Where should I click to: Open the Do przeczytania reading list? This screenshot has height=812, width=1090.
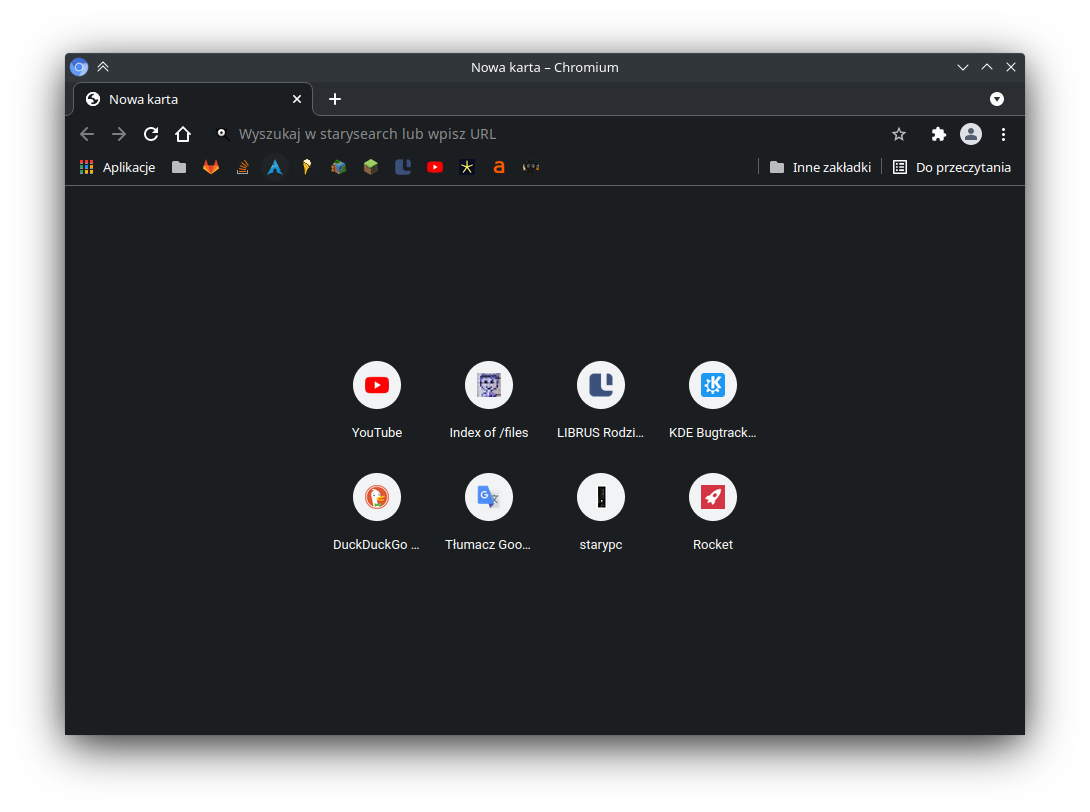[952, 167]
